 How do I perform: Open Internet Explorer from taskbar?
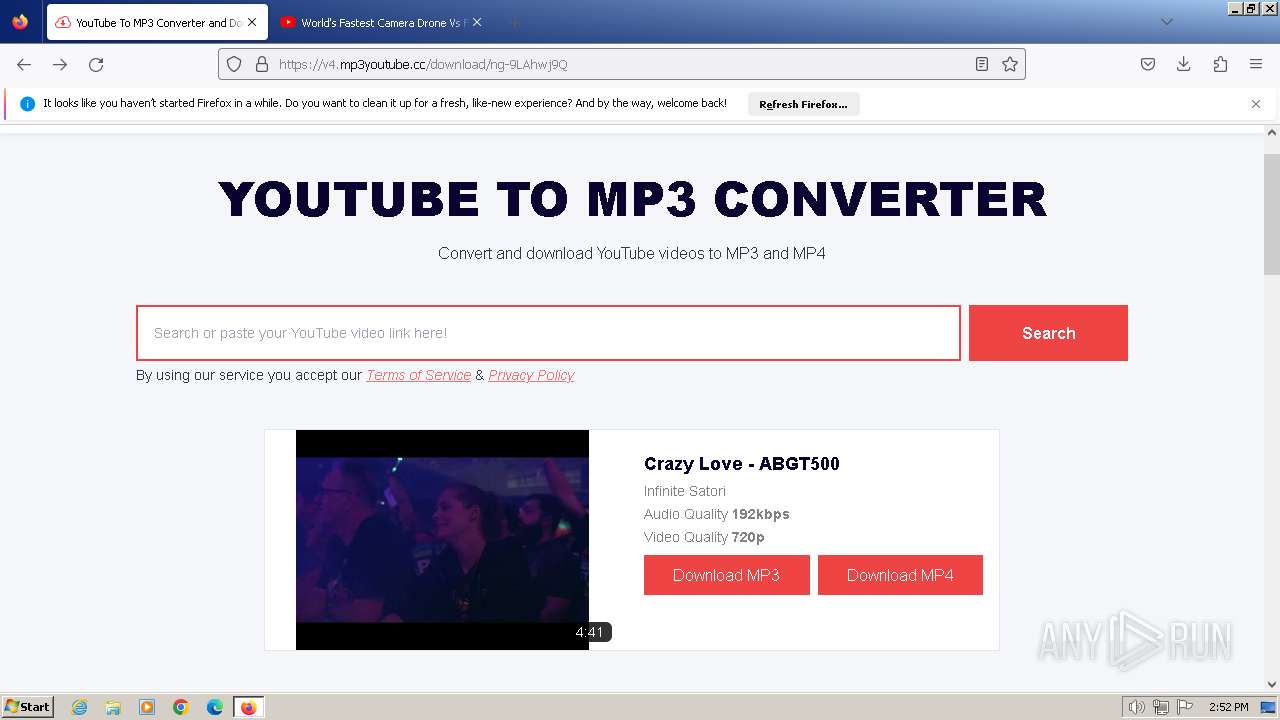point(79,707)
